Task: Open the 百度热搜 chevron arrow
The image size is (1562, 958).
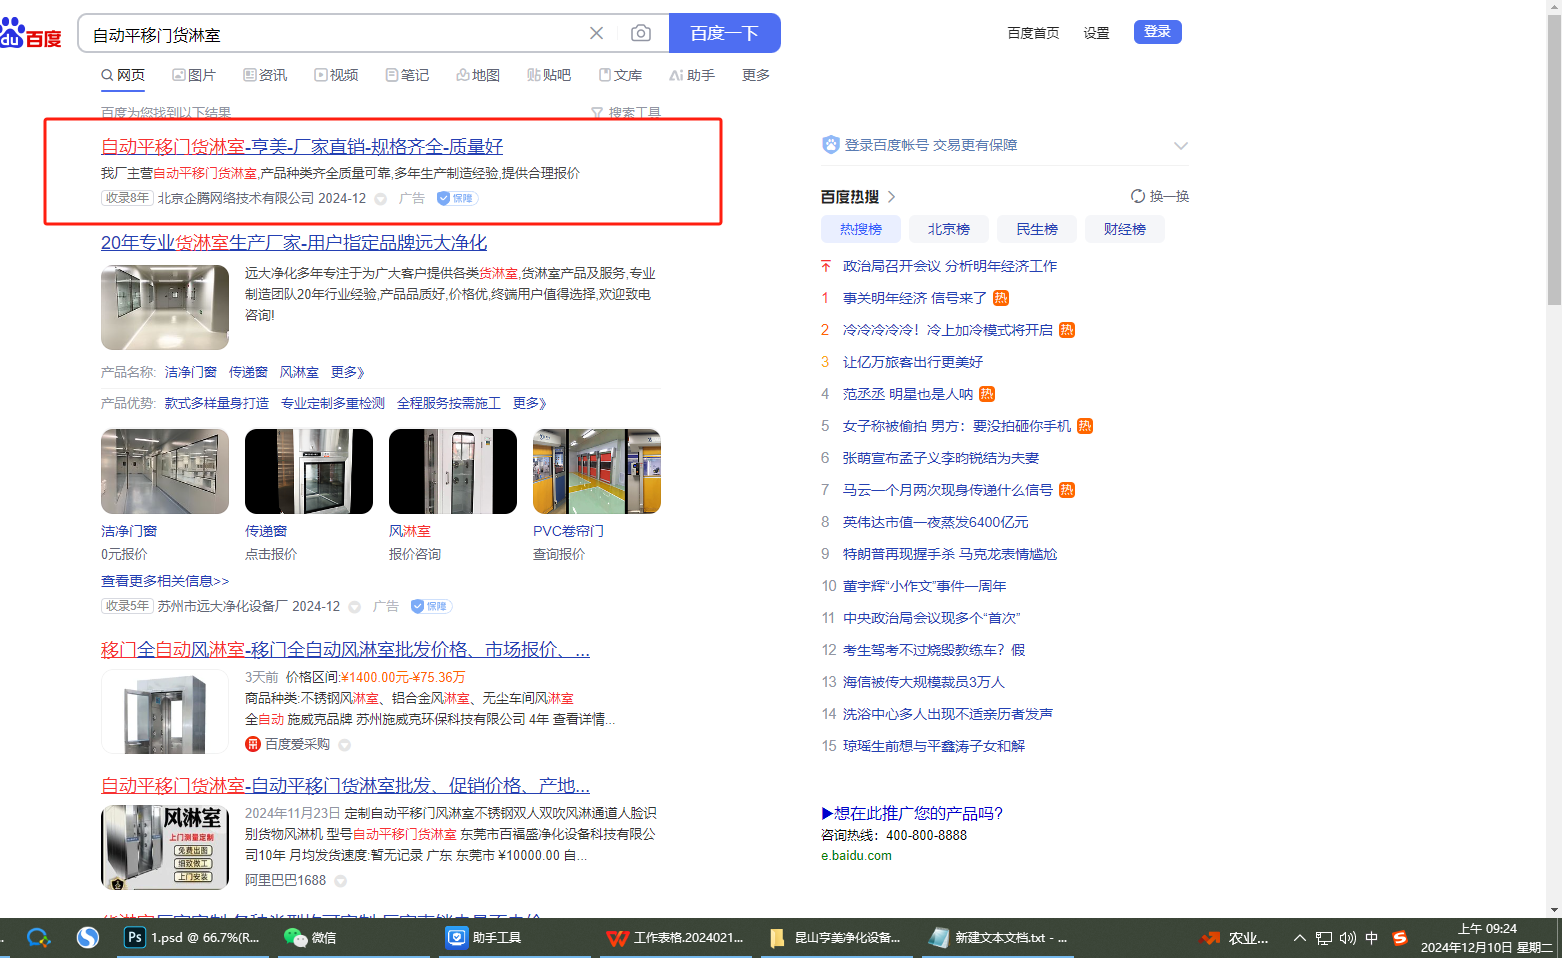Action: click(891, 197)
